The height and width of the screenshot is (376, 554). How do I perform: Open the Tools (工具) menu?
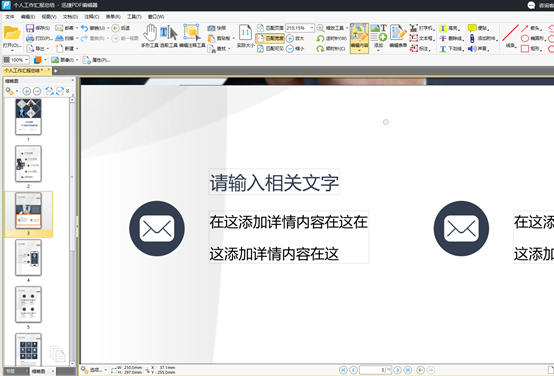(x=134, y=17)
